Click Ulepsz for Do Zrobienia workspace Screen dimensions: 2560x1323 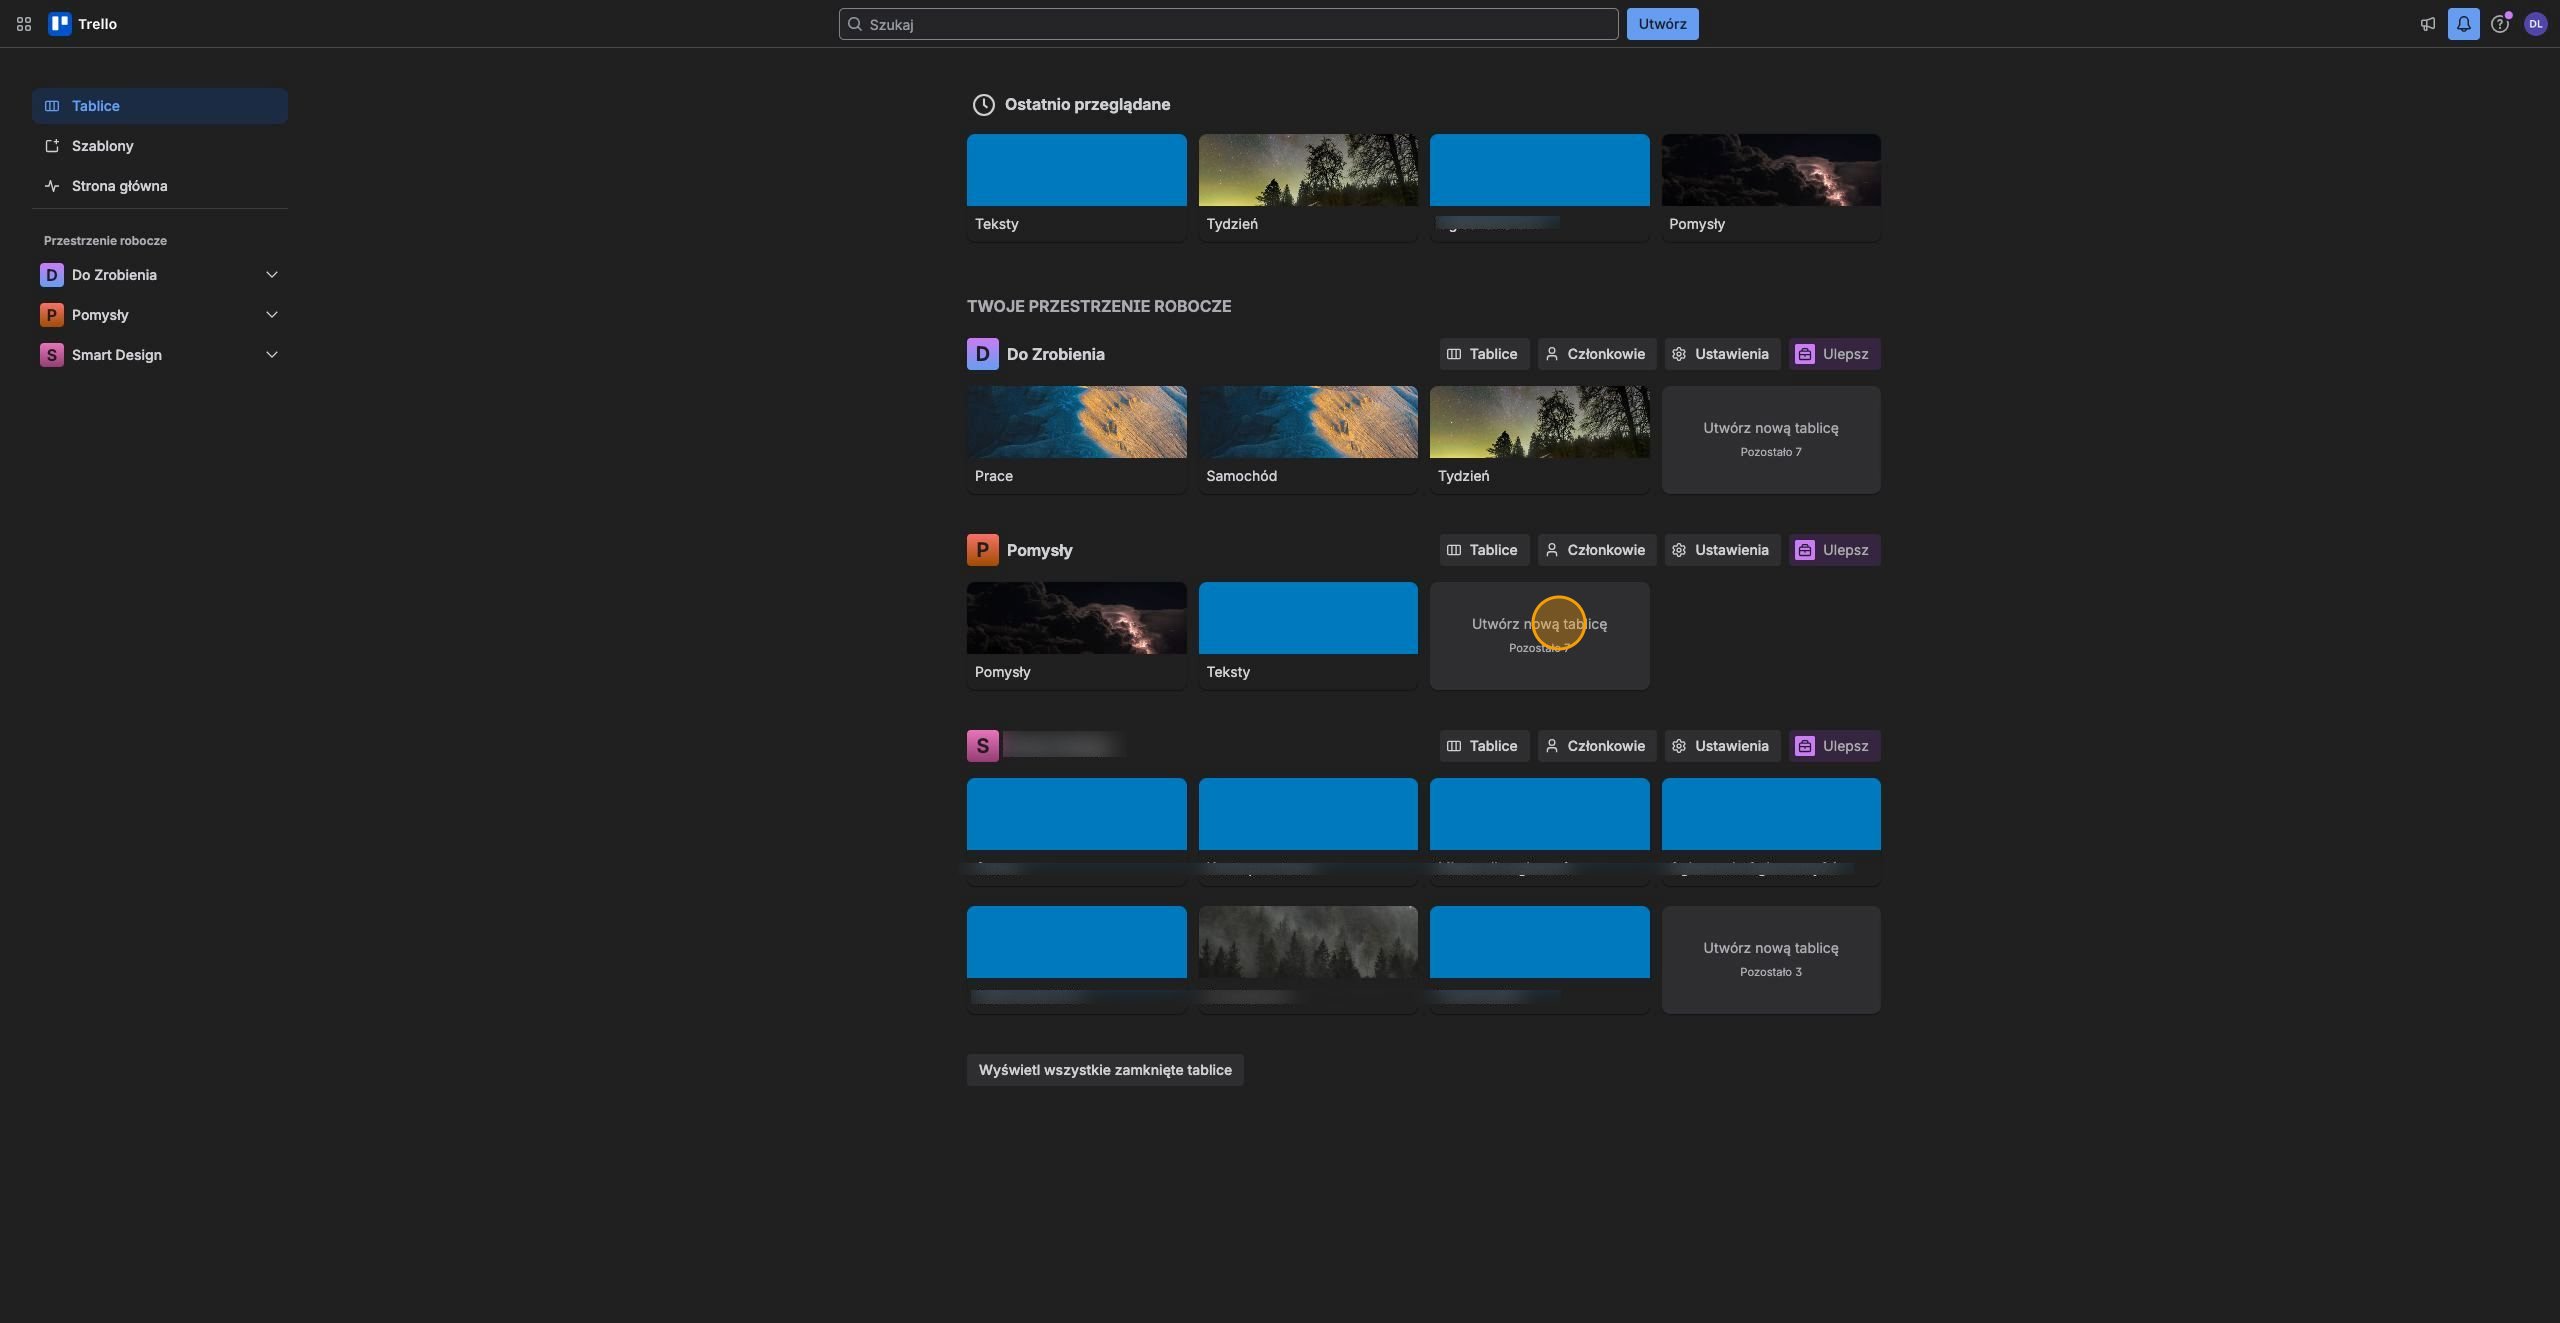pyautogui.click(x=1834, y=354)
